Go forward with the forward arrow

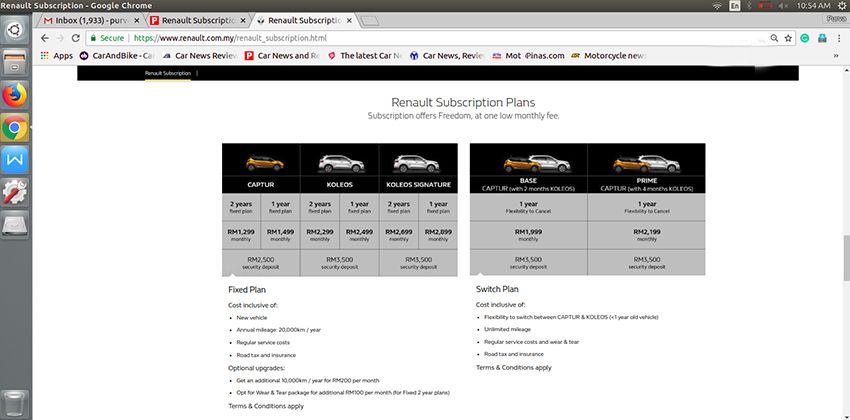click(60, 38)
